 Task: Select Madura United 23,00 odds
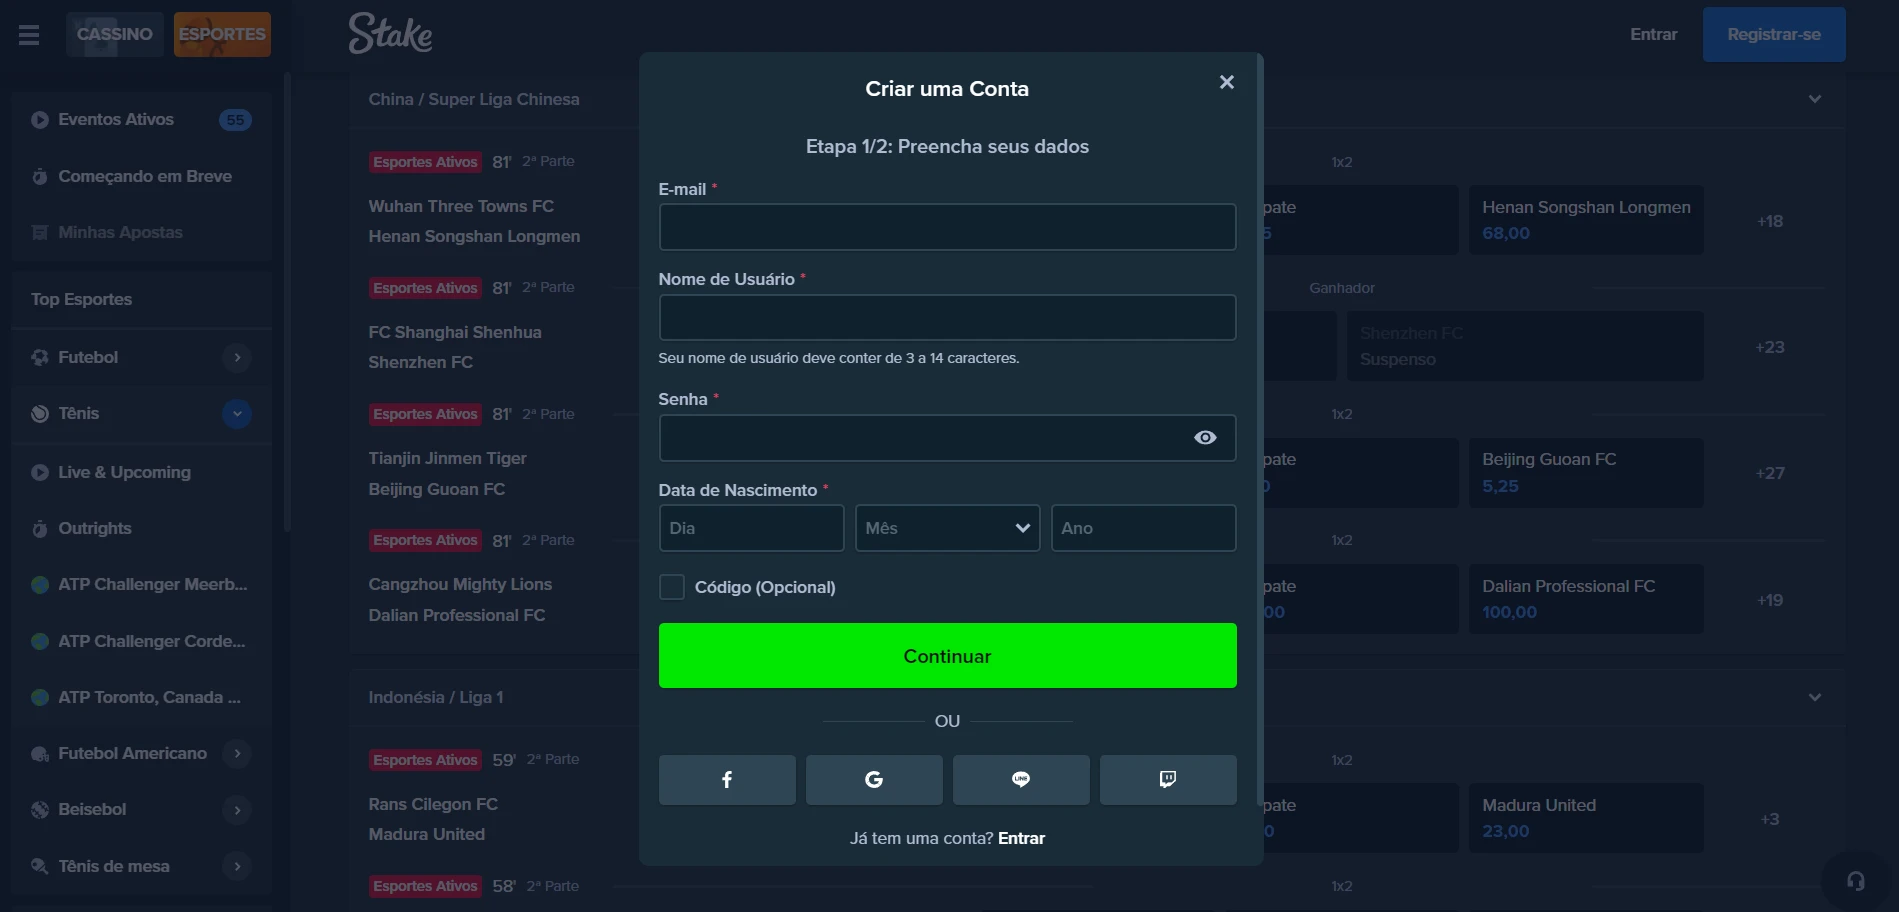(1586, 818)
